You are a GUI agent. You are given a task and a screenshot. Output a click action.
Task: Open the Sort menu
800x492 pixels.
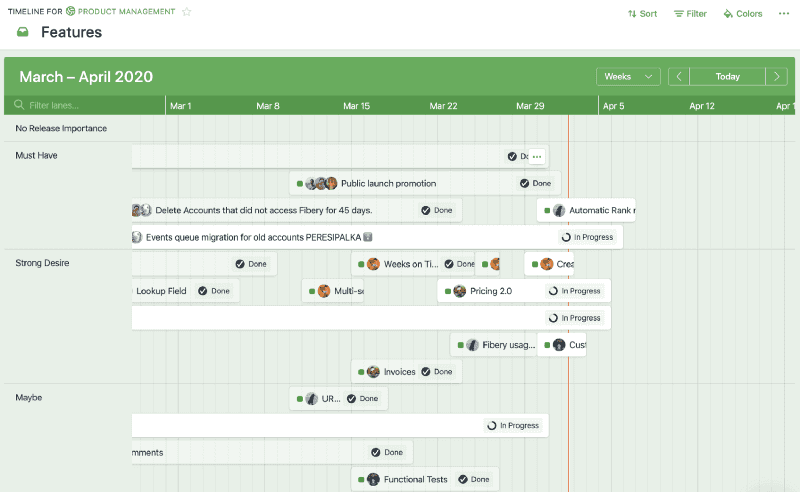(642, 14)
